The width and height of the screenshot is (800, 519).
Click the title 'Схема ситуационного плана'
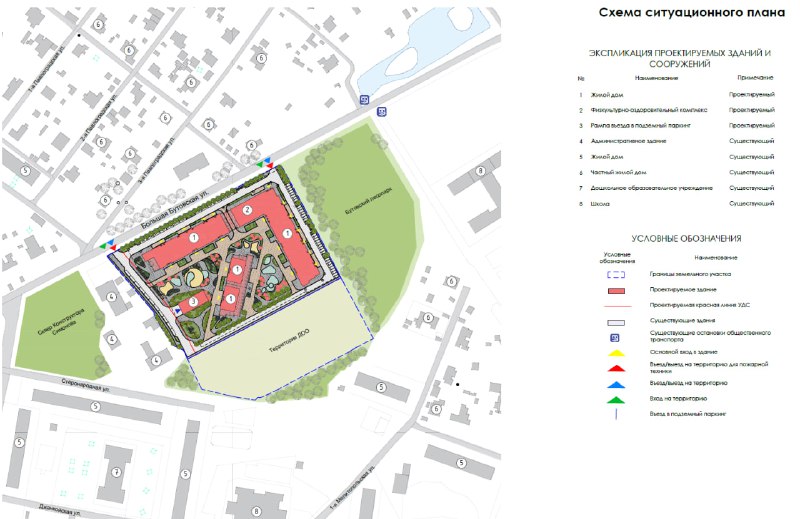(x=692, y=13)
